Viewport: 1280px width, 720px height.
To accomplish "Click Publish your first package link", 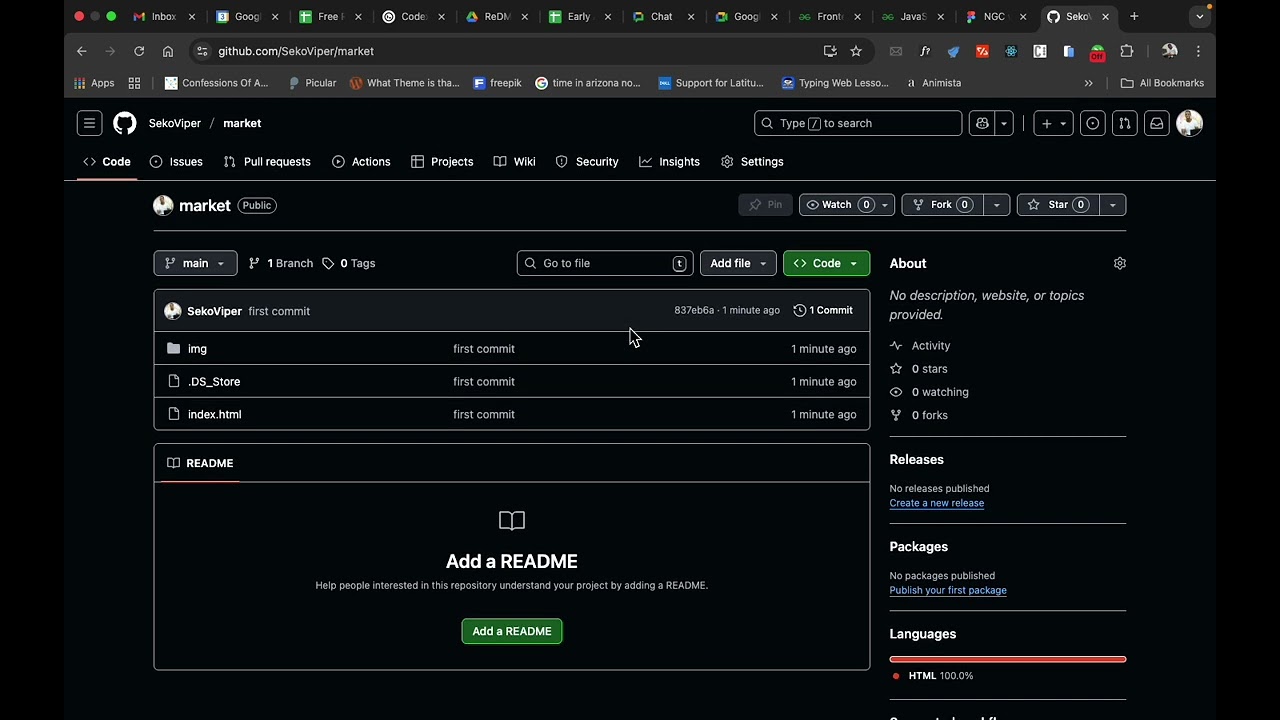I will (x=948, y=590).
